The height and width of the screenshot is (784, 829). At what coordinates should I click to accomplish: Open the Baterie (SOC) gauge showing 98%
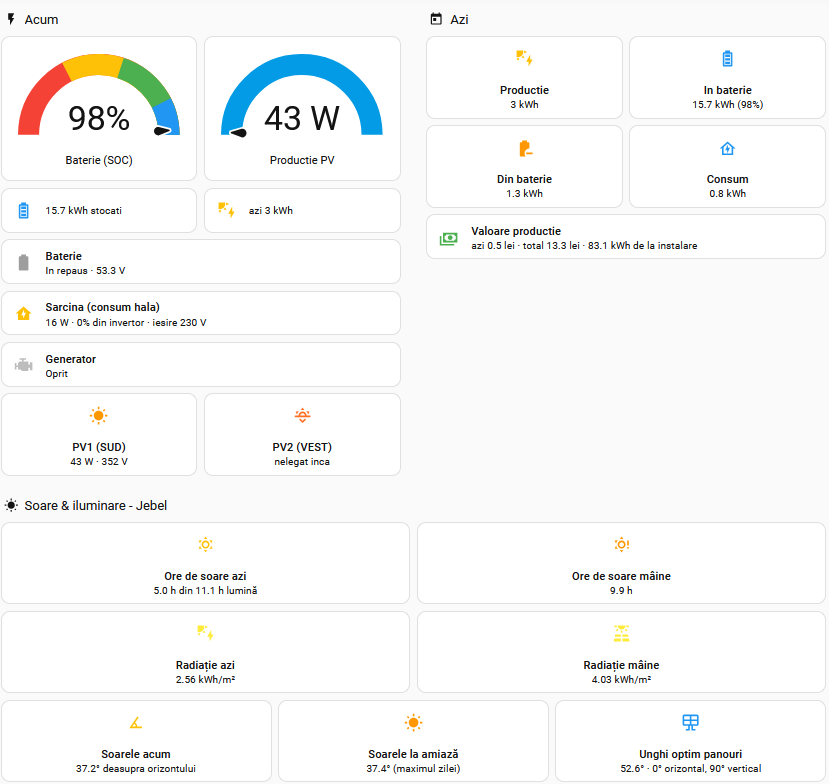(99, 108)
